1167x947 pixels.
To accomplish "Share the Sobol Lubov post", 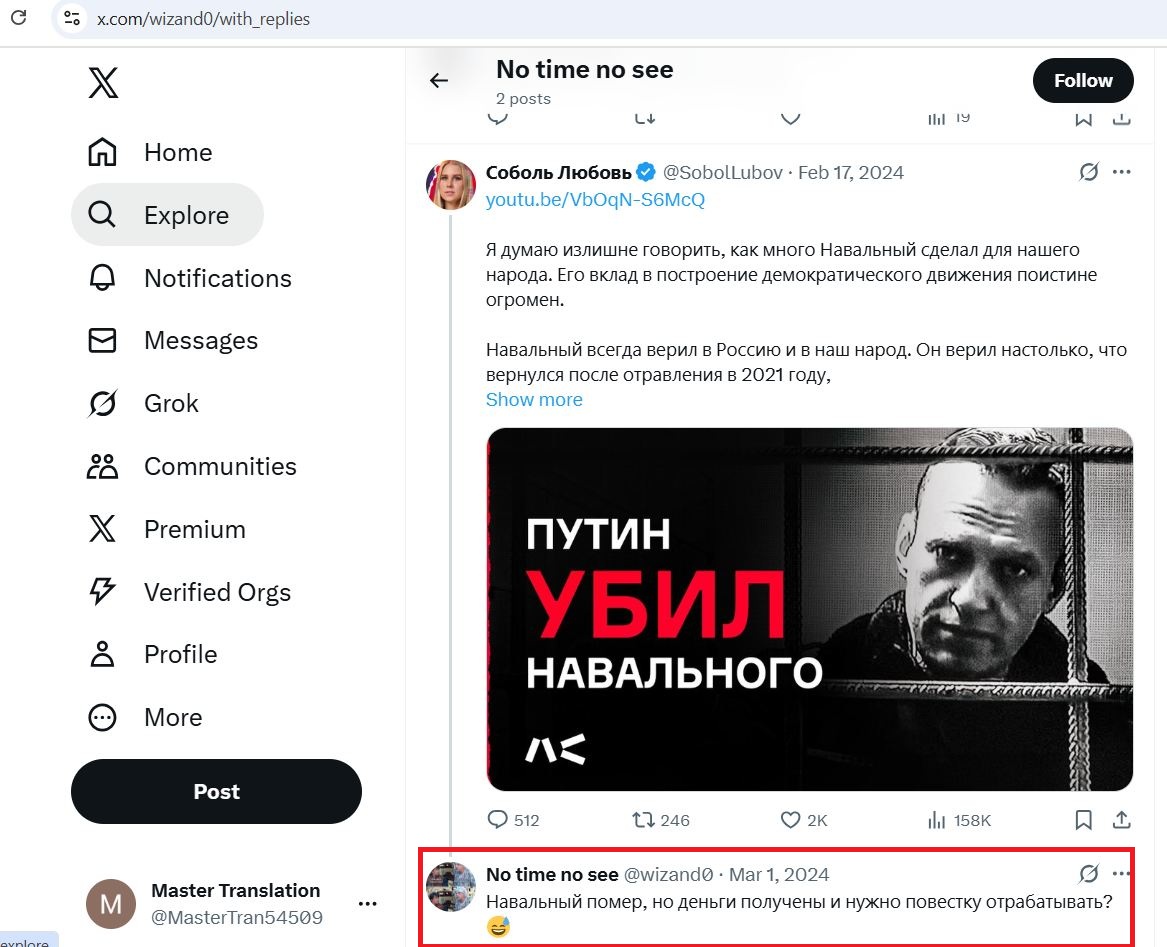I will [x=1122, y=820].
